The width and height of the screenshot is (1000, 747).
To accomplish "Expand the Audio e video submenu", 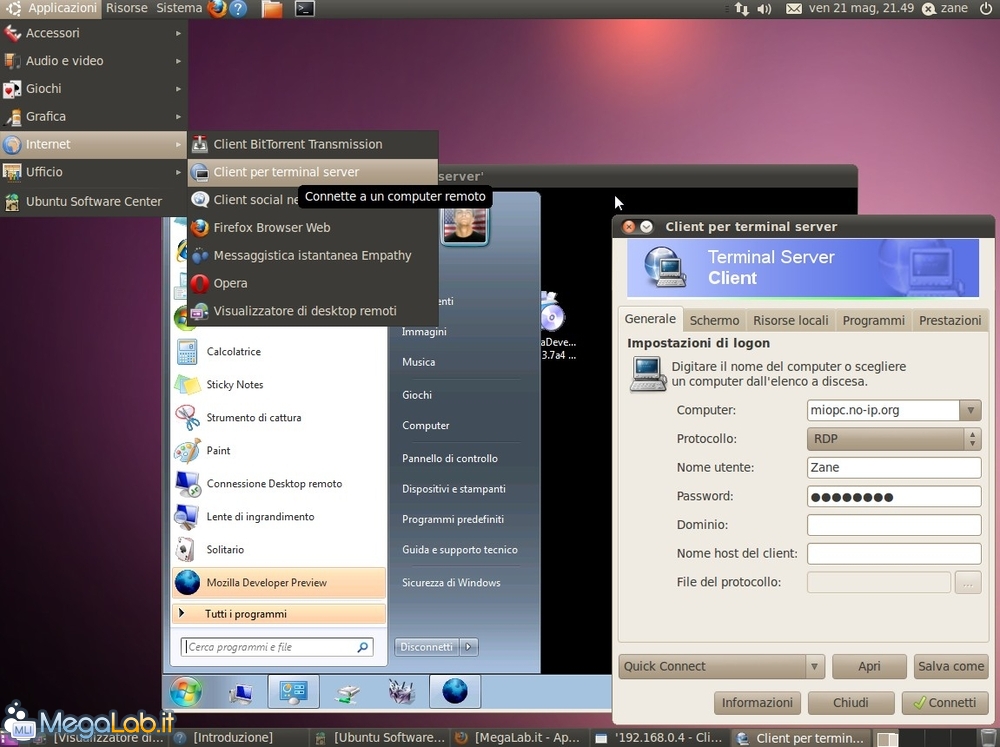I will point(94,61).
